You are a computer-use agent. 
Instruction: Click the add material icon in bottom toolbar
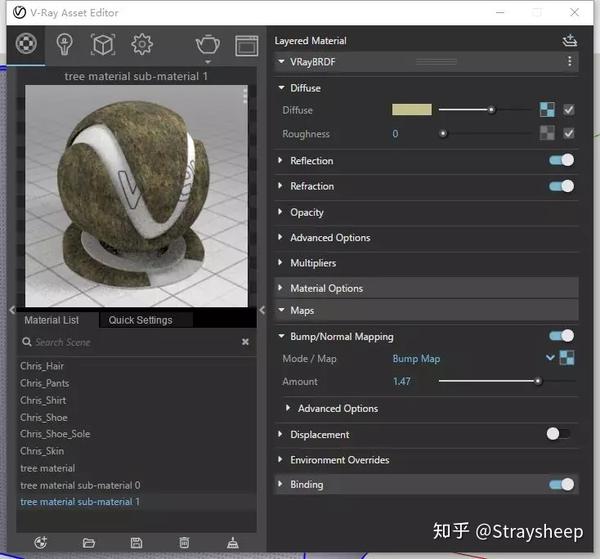(x=41, y=542)
